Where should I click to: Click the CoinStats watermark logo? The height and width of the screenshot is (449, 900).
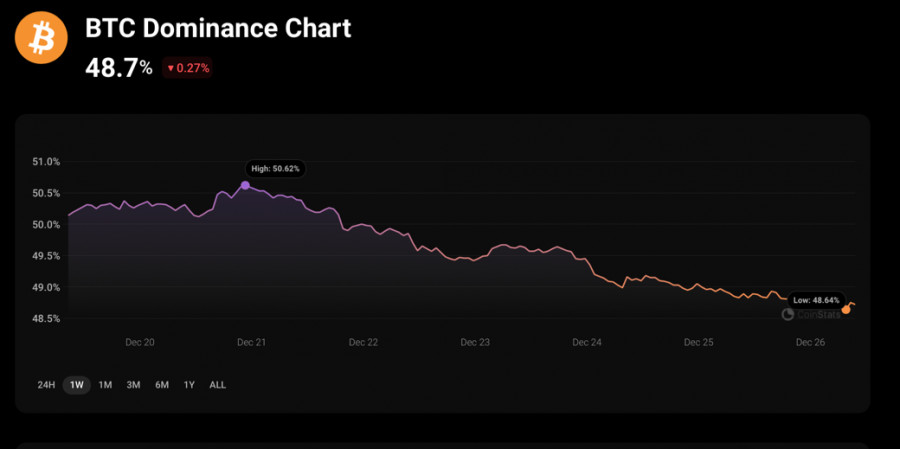pos(809,314)
